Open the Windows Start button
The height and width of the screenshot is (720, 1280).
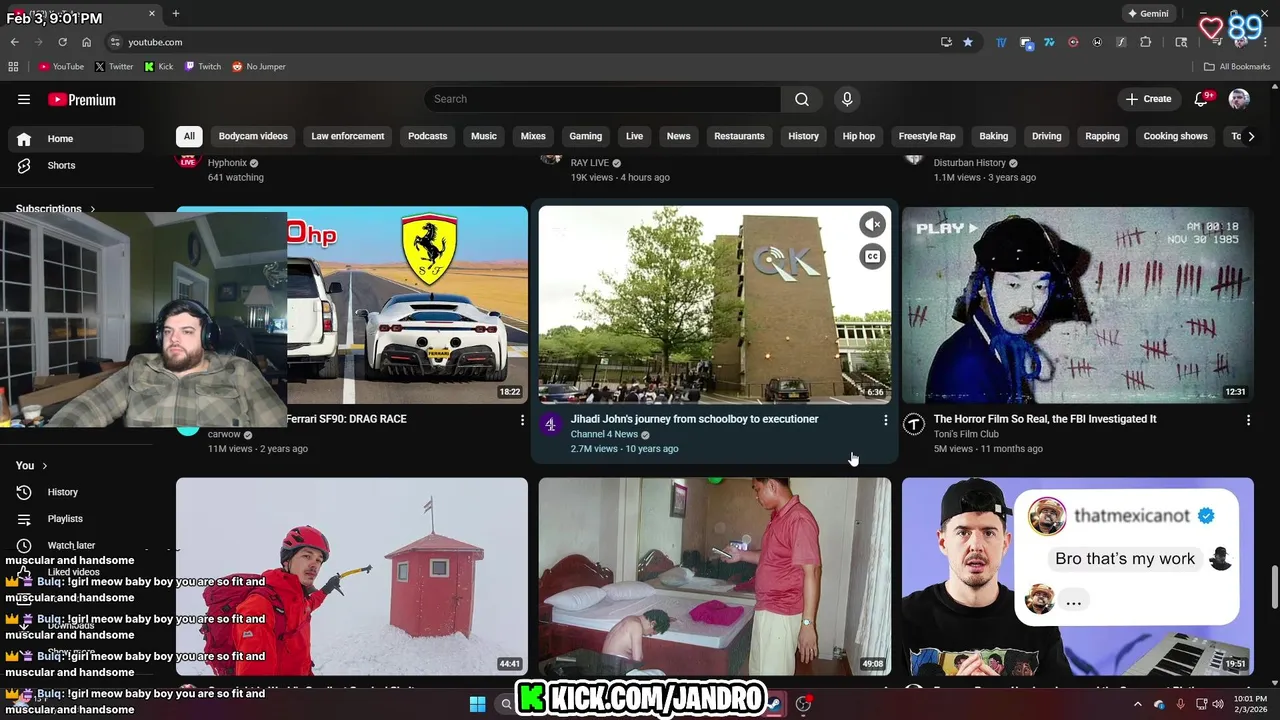coord(477,704)
